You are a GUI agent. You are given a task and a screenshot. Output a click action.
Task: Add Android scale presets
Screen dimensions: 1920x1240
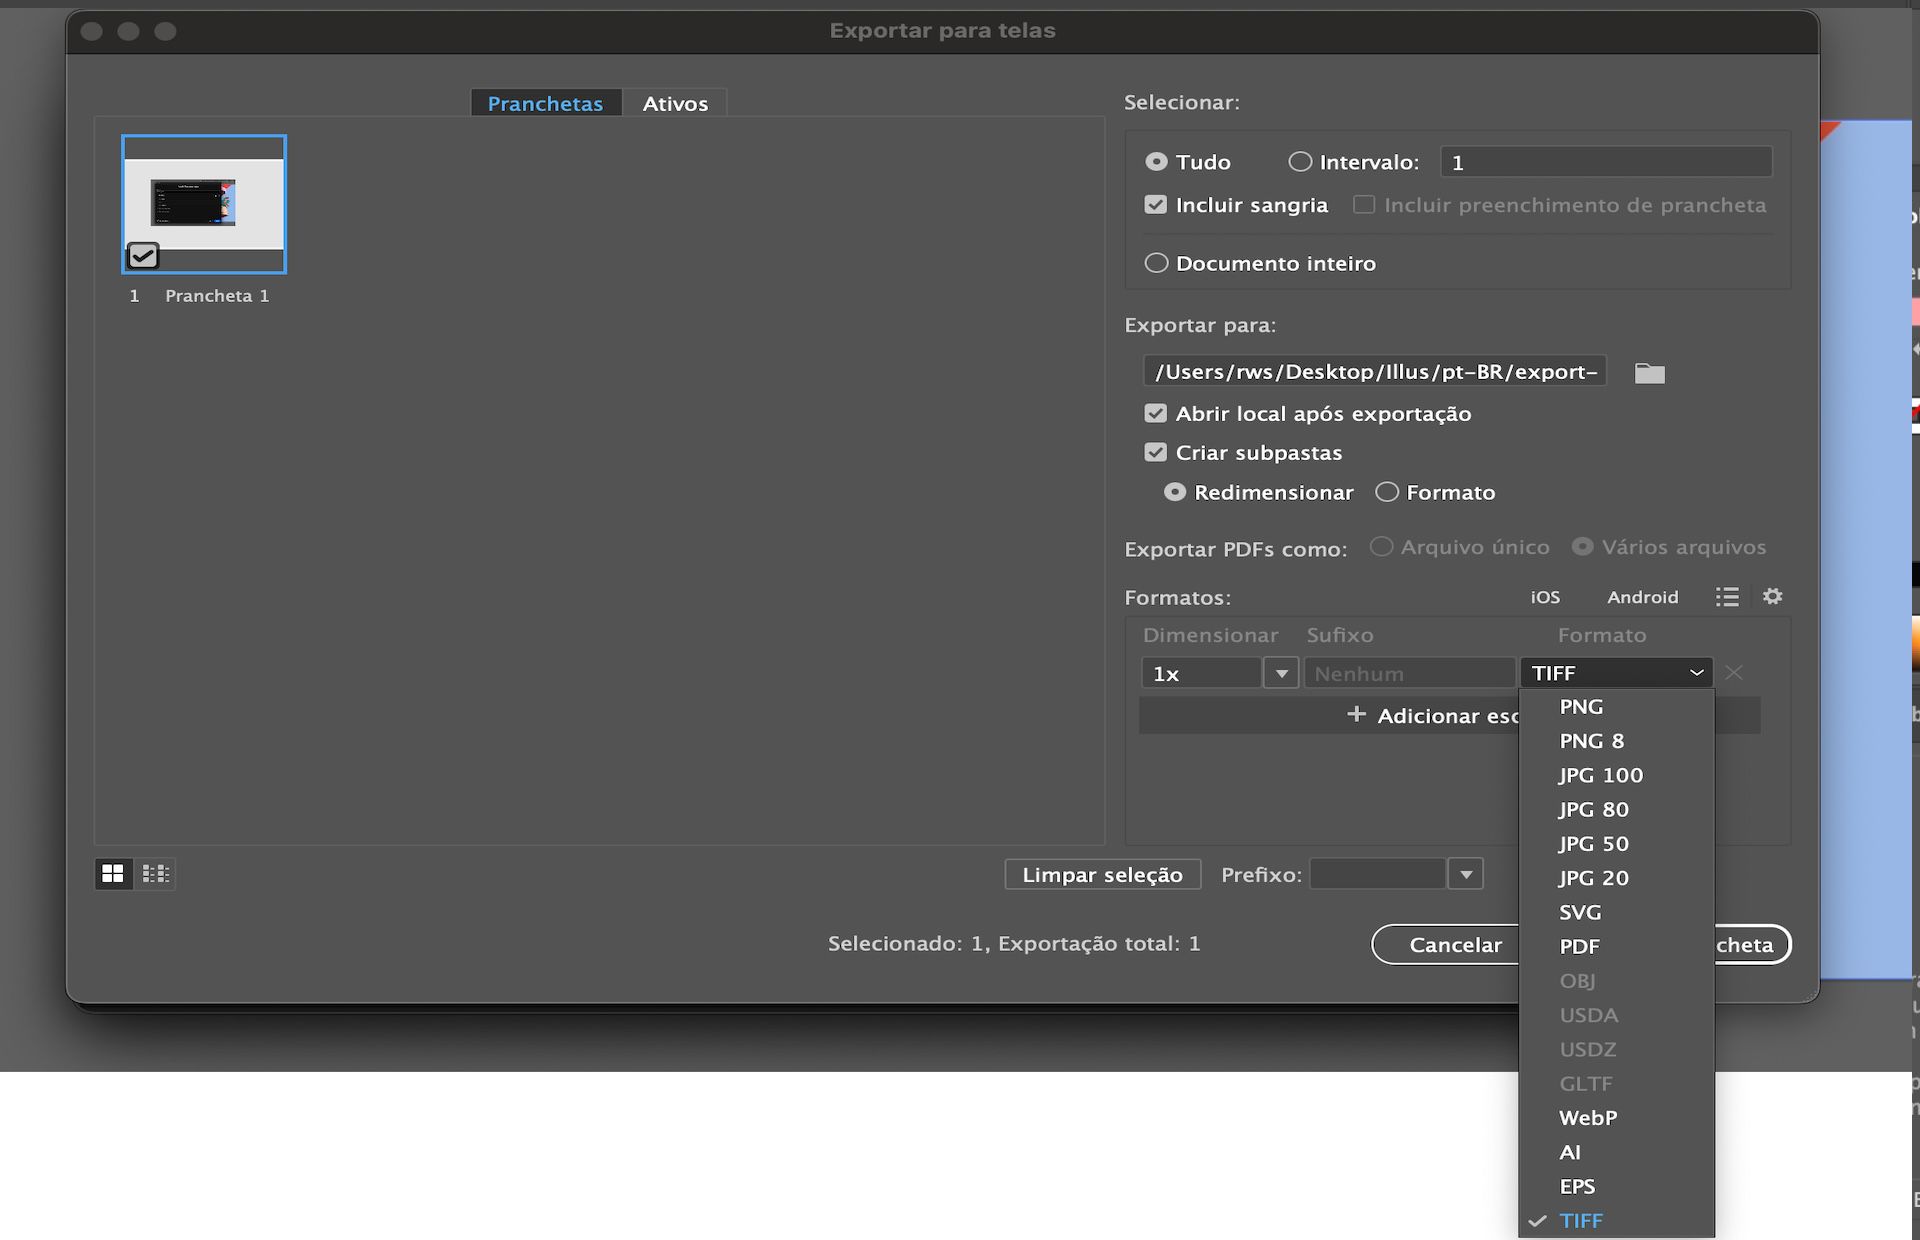coord(1642,597)
